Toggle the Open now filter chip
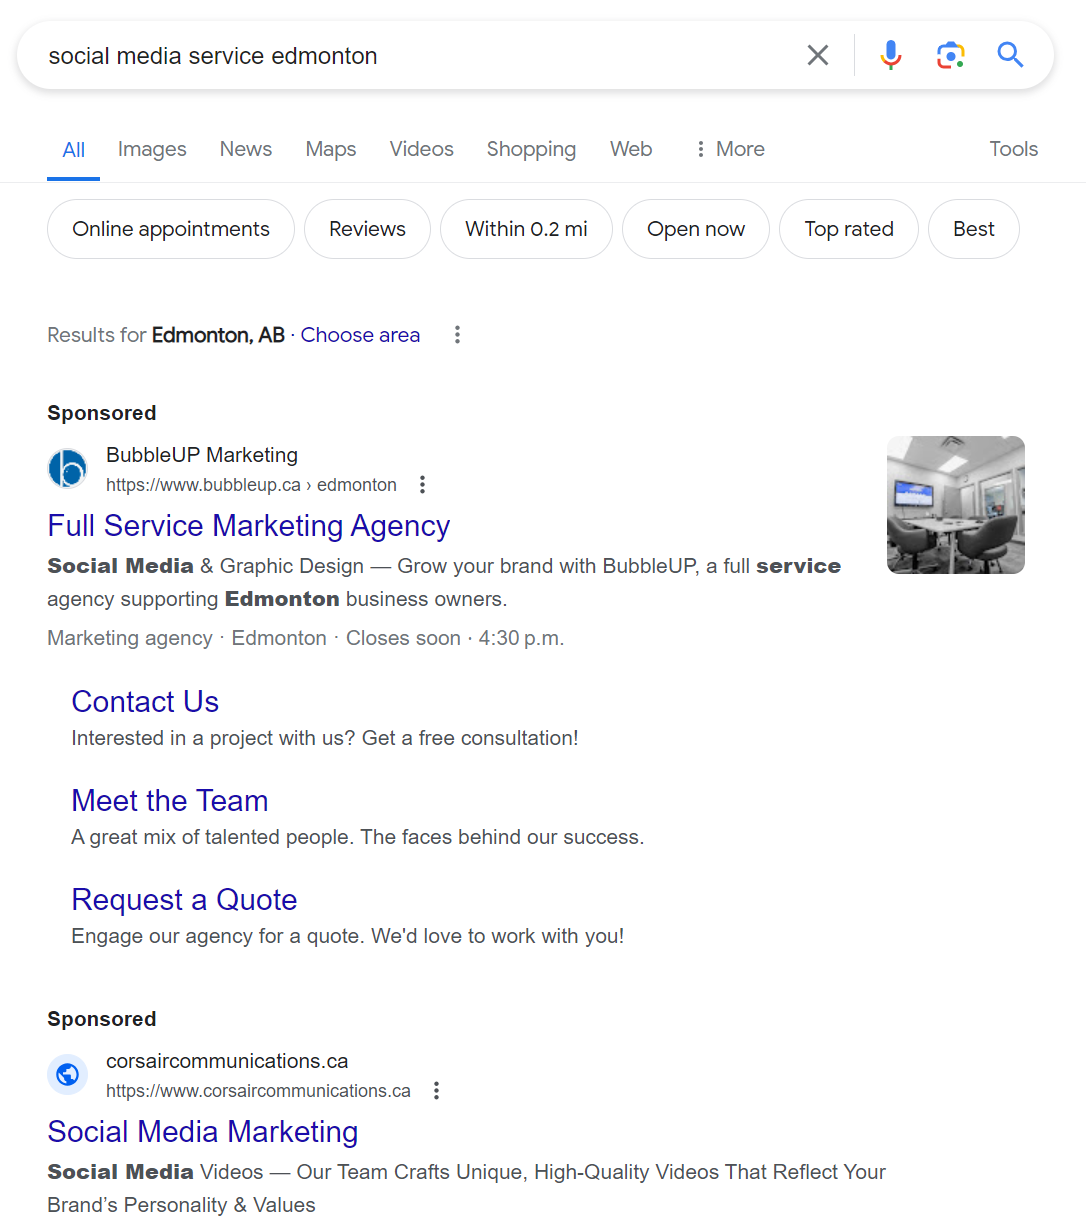The width and height of the screenshot is (1086, 1230). [695, 229]
